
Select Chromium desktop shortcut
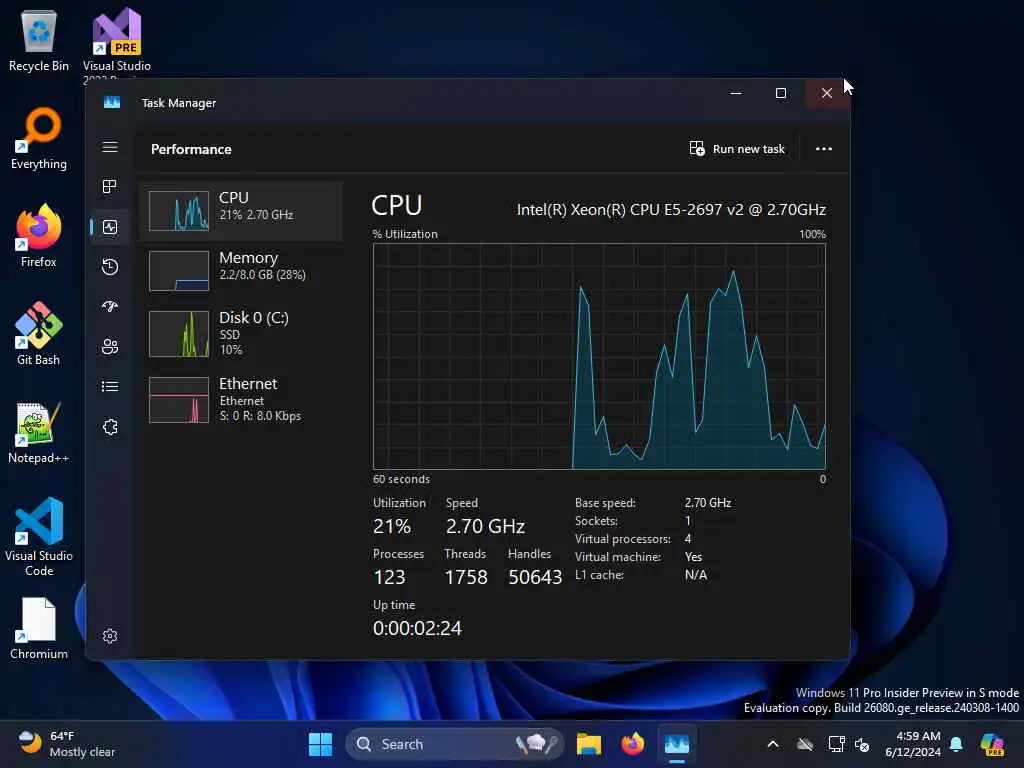pos(39,628)
